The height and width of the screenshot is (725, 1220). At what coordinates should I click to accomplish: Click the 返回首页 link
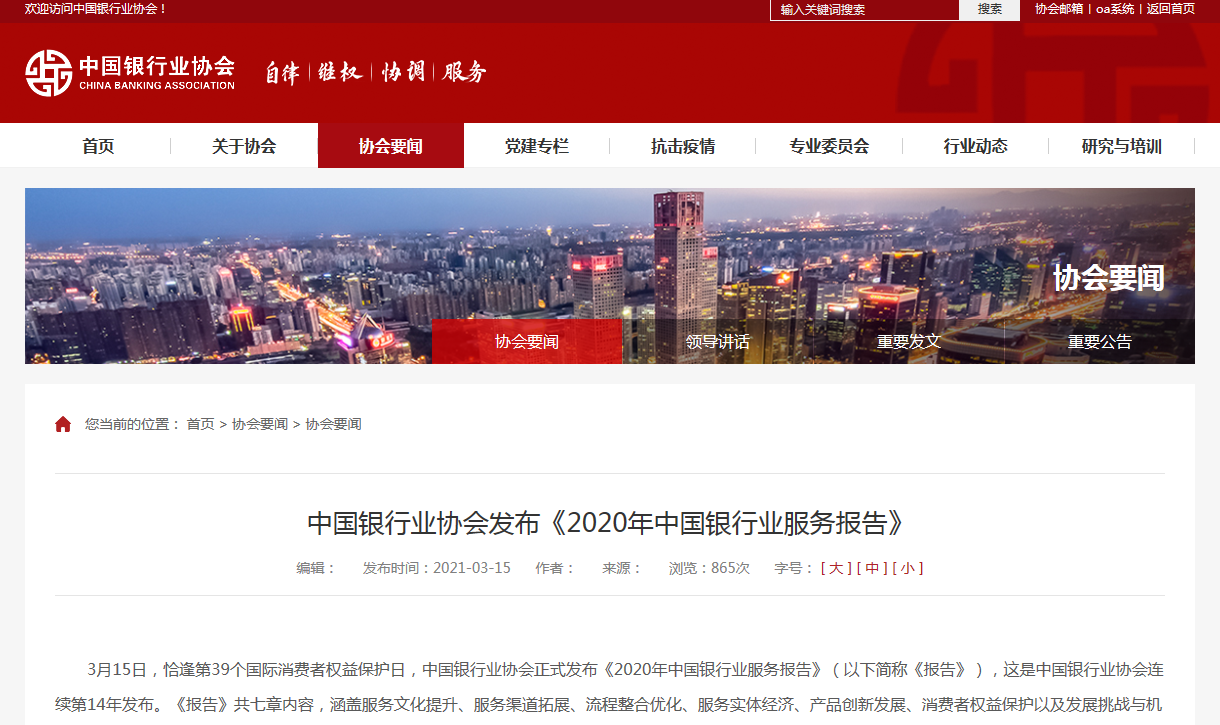1171,9
